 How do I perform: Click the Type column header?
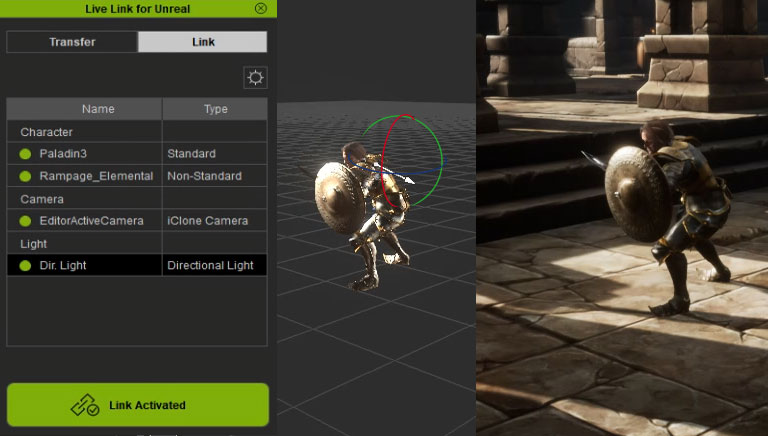tap(215, 109)
